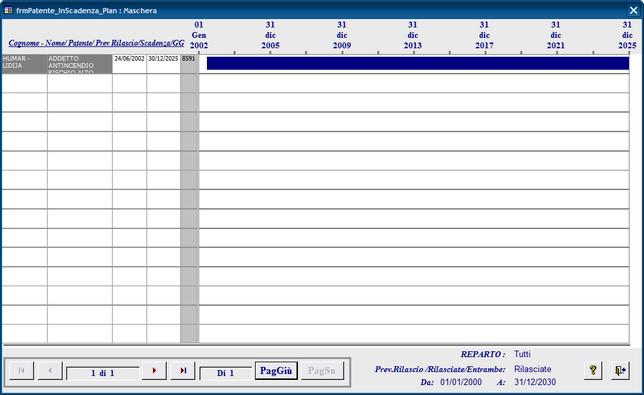
Task: Jump to last record button
Action: [183, 370]
